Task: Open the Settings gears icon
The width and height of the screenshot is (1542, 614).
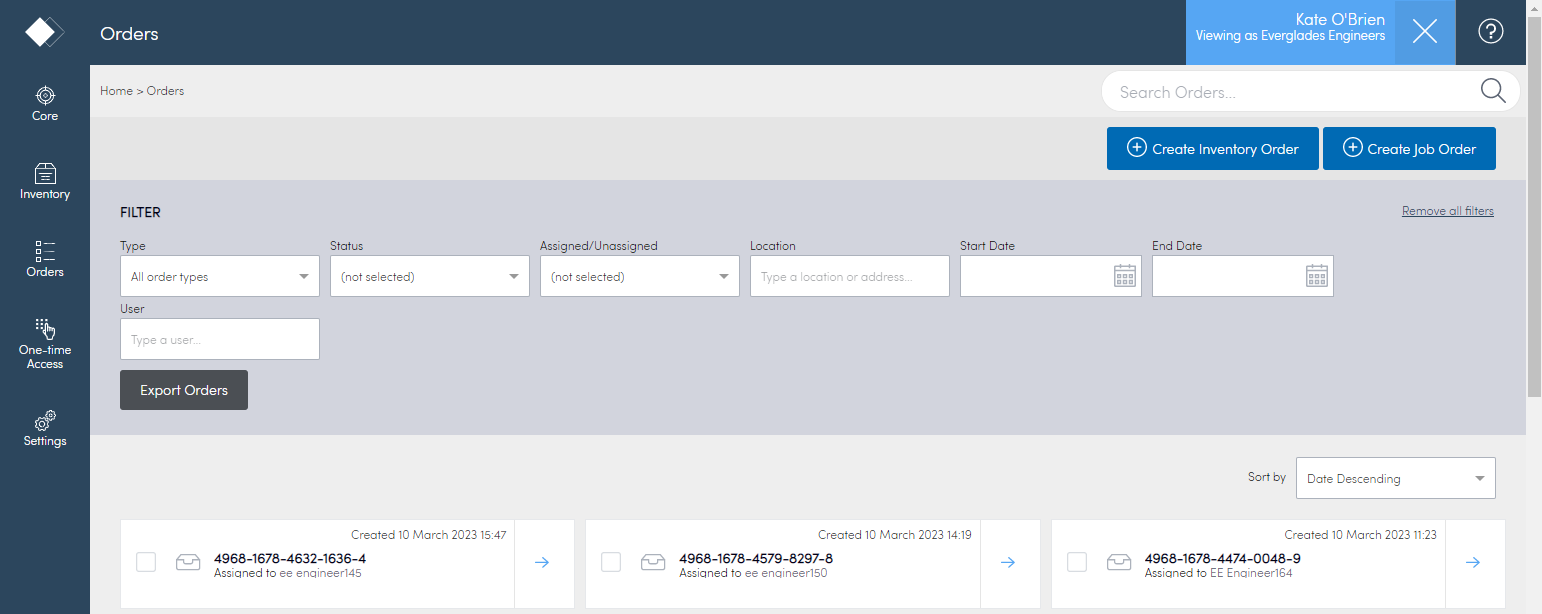Action: 45,421
